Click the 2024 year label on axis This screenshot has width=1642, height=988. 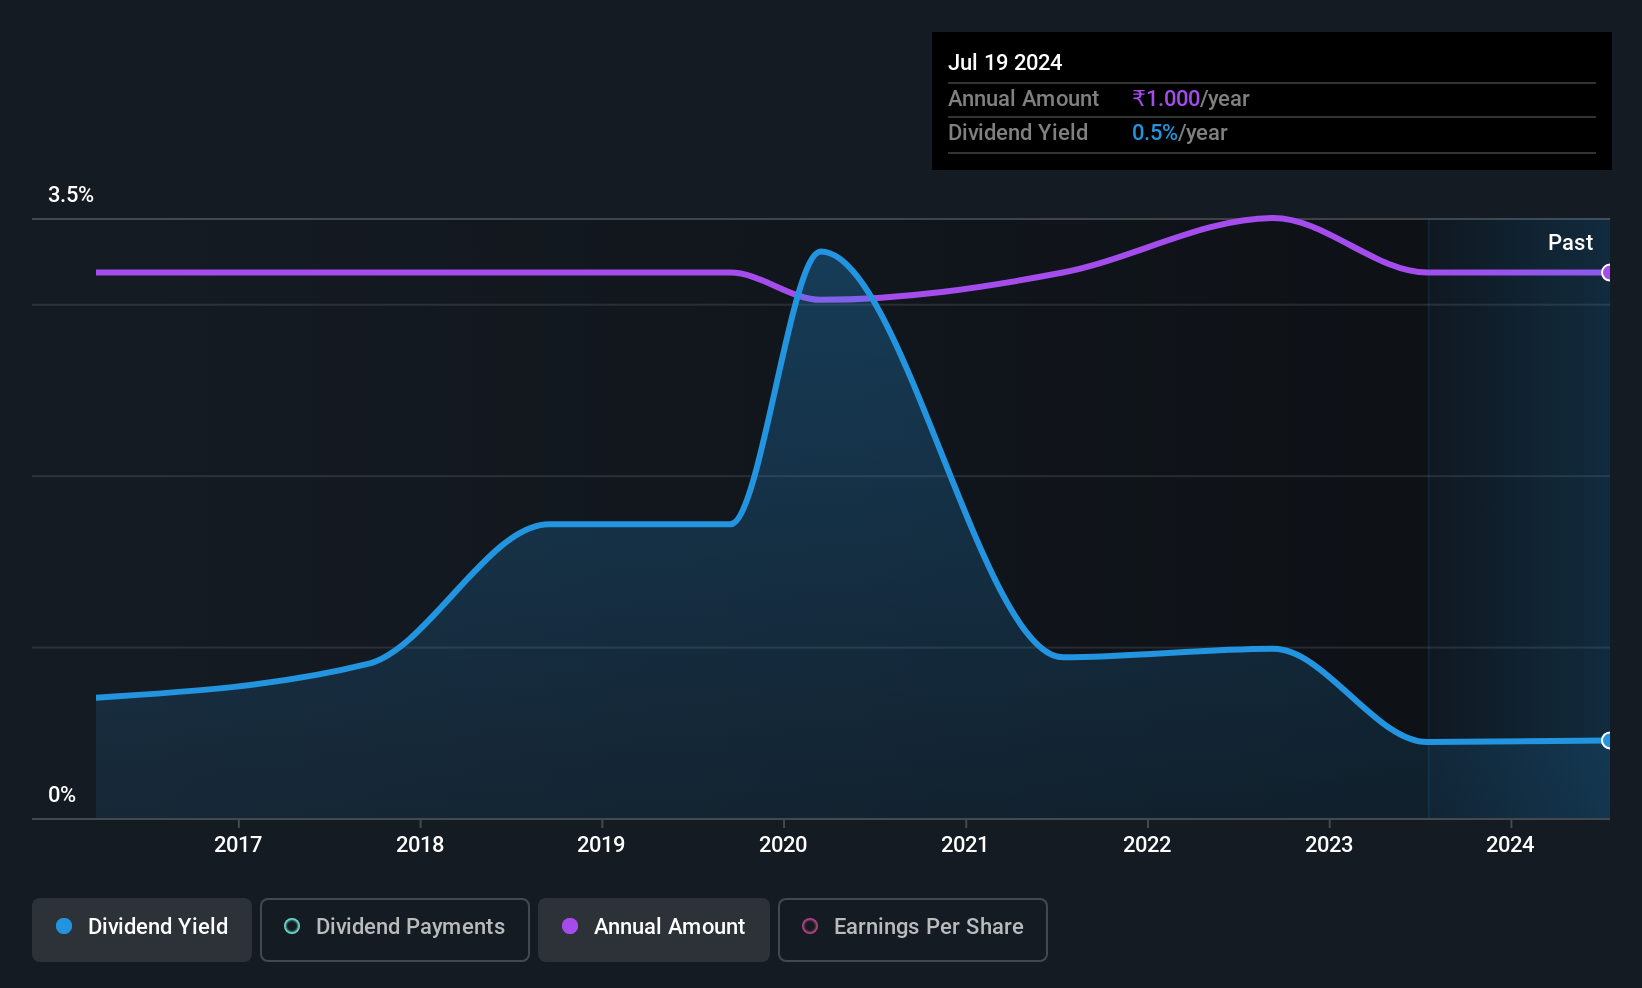pyautogui.click(x=1510, y=844)
